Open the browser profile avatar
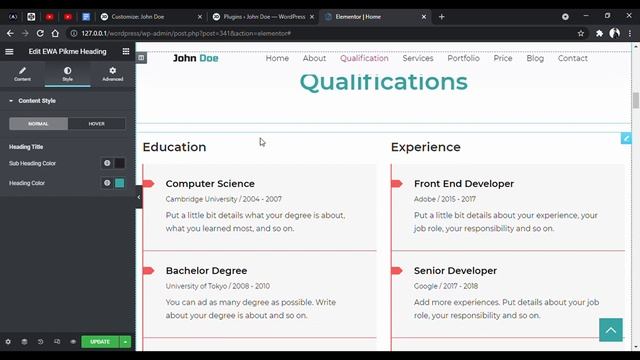This screenshot has height=360, width=640. coord(614,33)
